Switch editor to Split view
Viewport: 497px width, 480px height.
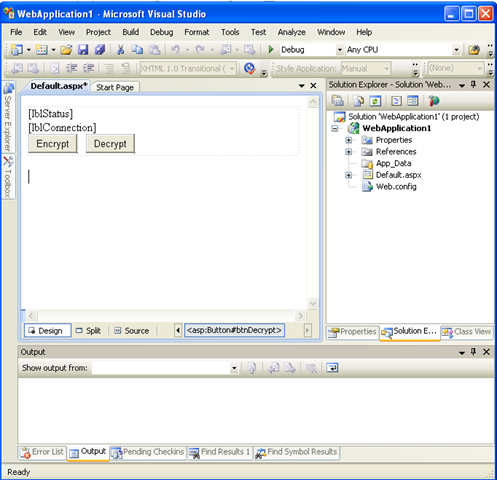[88, 331]
